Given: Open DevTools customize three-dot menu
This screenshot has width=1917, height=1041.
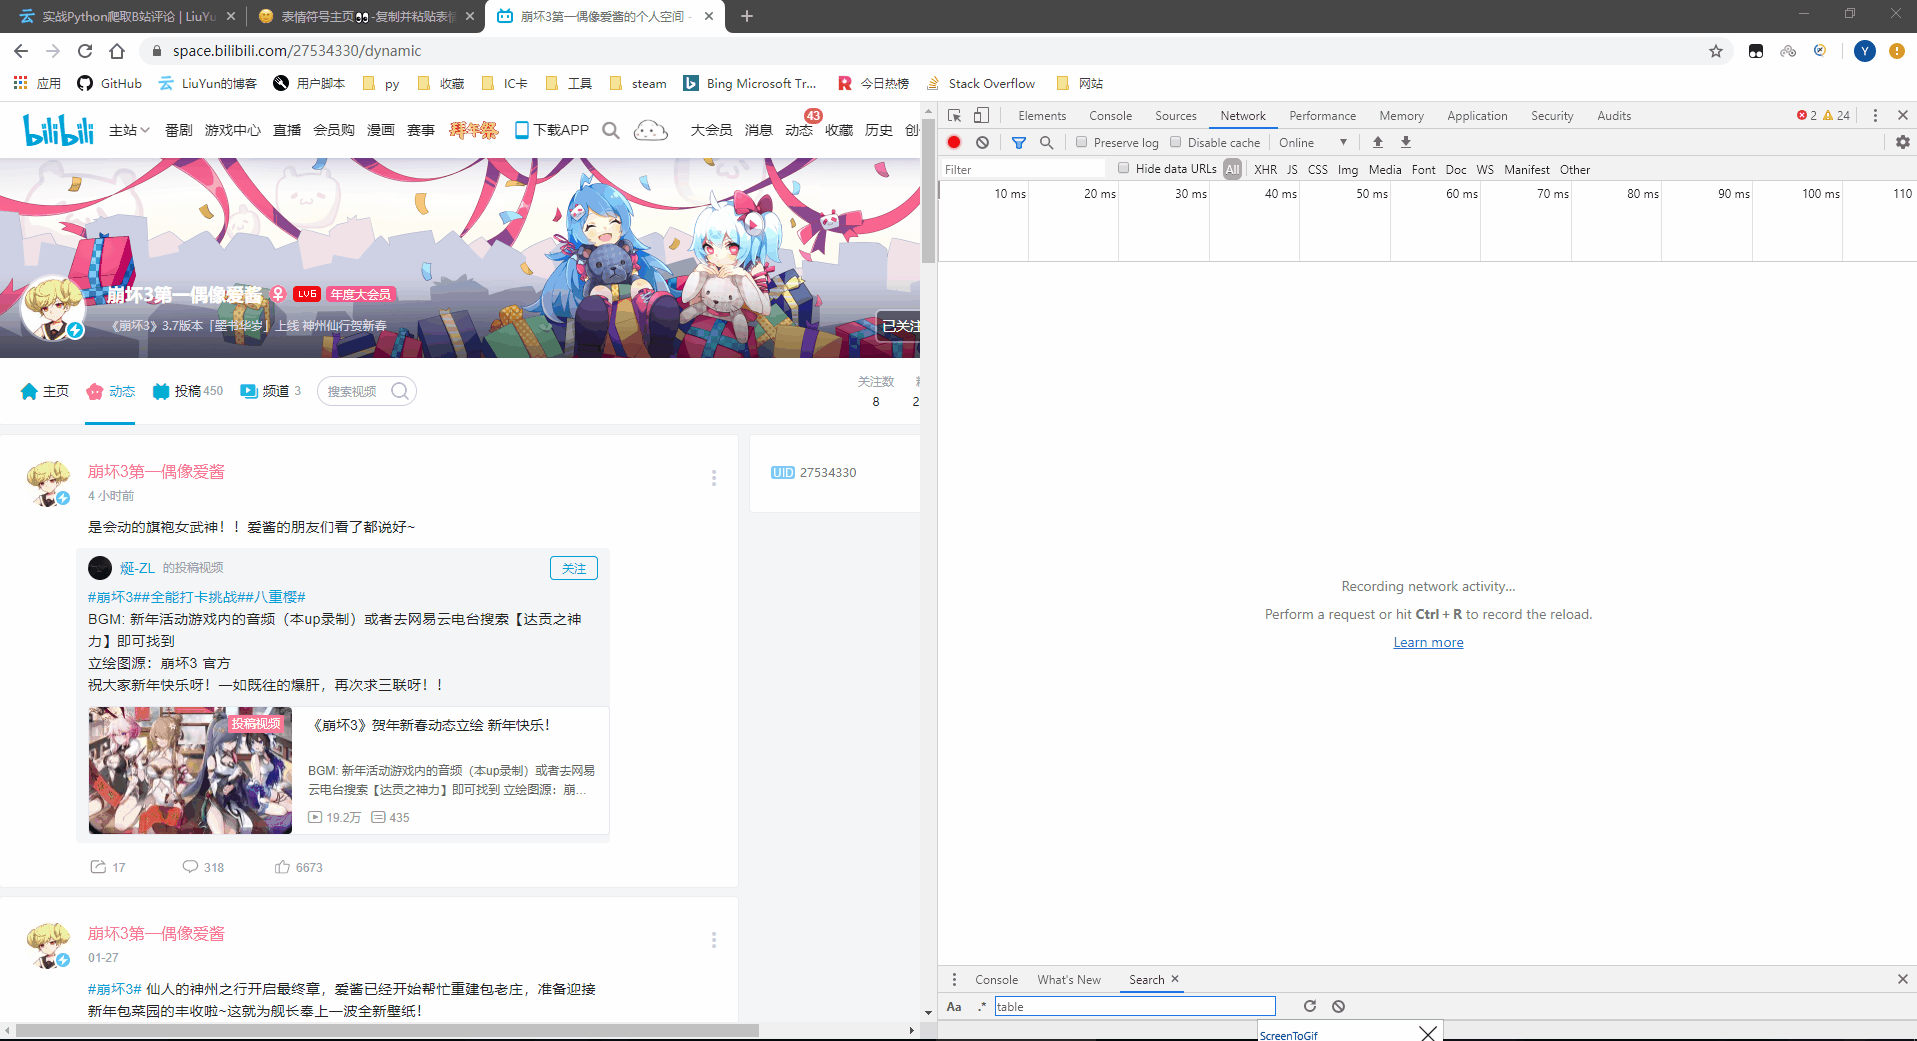Looking at the screenshot, I should pos(1875,116).
